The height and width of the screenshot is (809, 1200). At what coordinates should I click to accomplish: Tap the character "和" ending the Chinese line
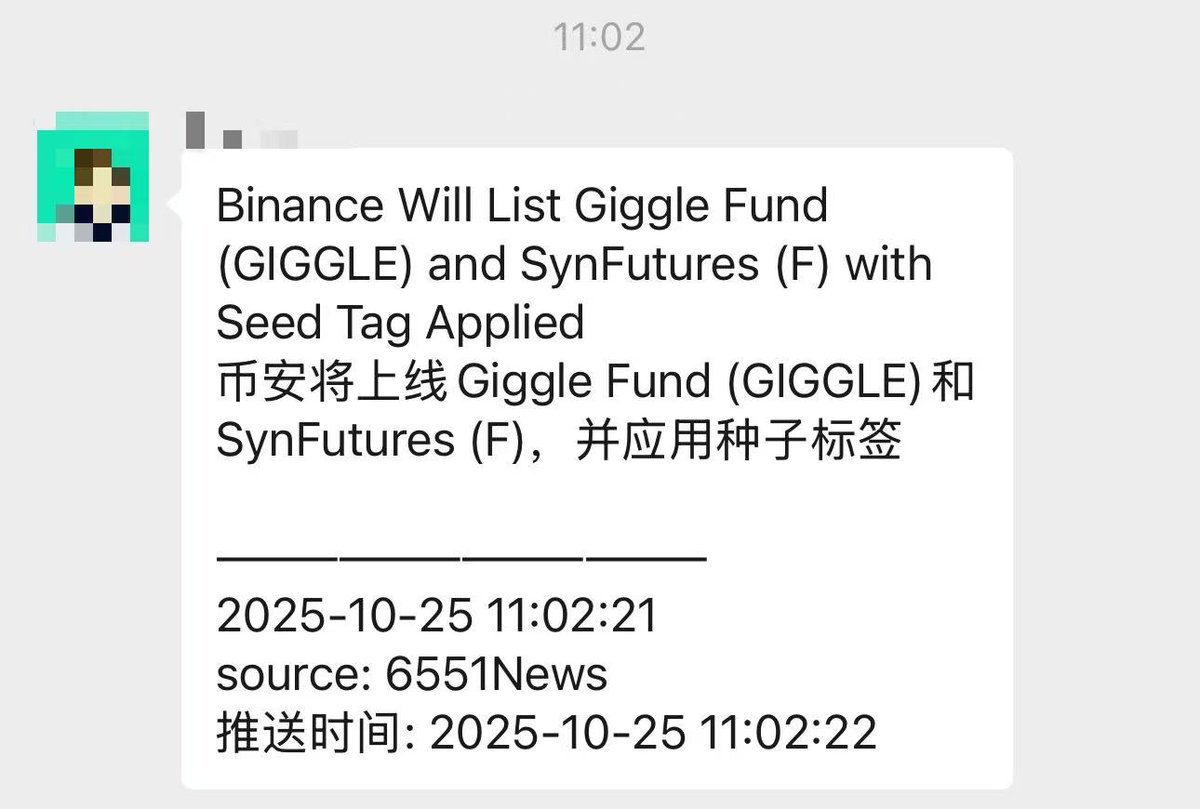953,383
